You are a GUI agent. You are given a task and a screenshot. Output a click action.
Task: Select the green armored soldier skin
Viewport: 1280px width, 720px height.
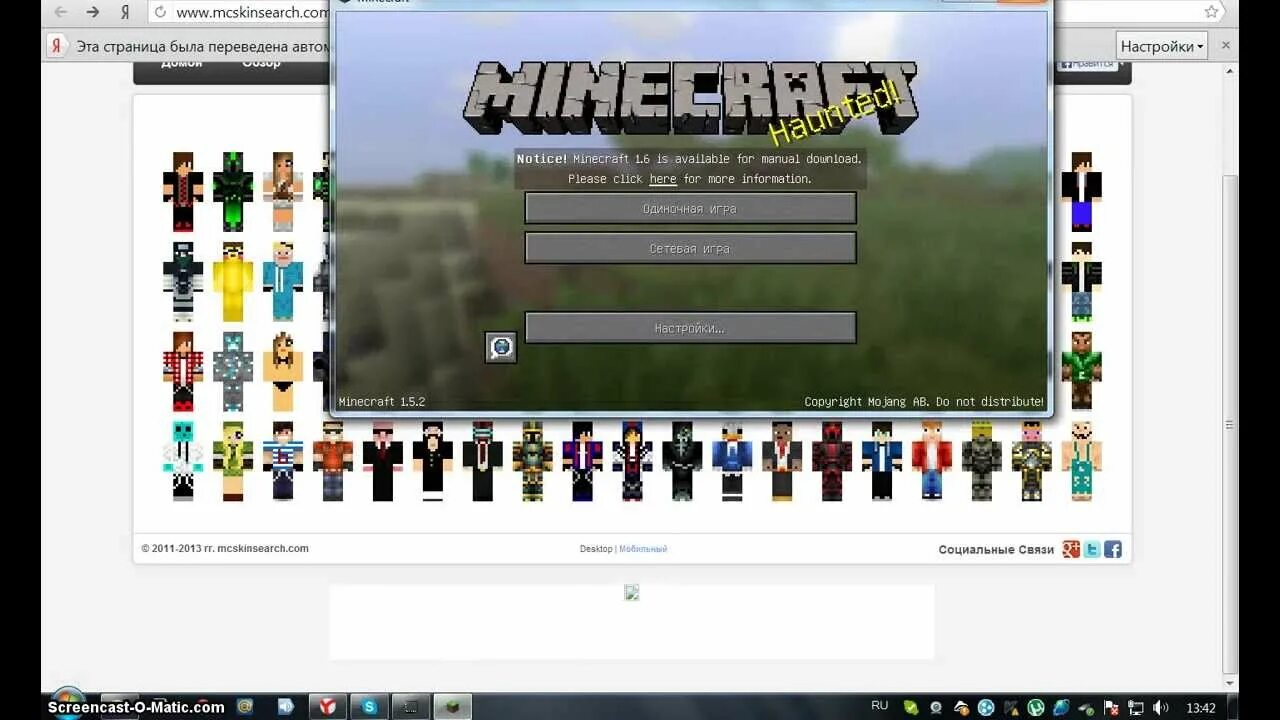click(x=982, y=461)
